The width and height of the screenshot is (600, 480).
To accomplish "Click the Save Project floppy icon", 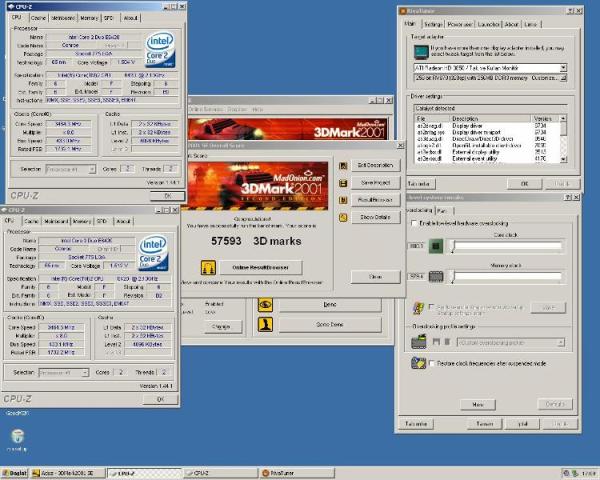I will click(343, 183).
